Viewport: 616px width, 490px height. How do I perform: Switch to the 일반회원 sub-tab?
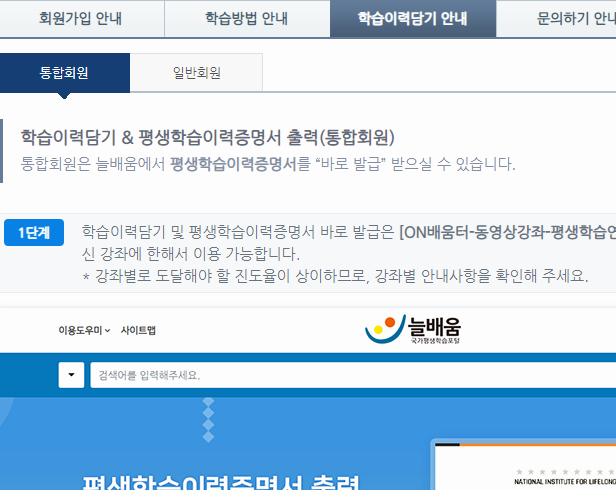pyautogui.click(x=196, y=73)
